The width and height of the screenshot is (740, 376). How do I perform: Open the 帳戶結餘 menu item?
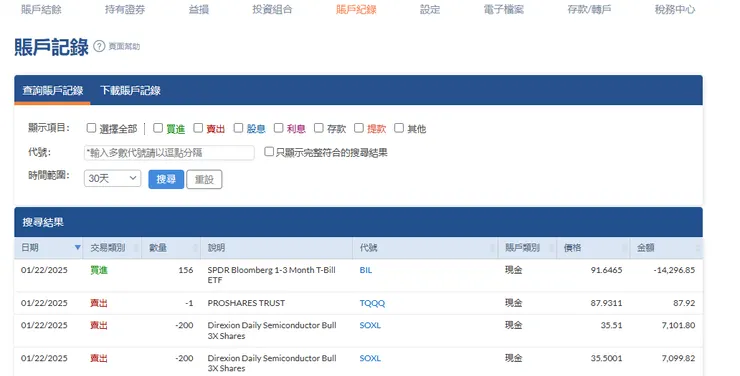point(41,9)
